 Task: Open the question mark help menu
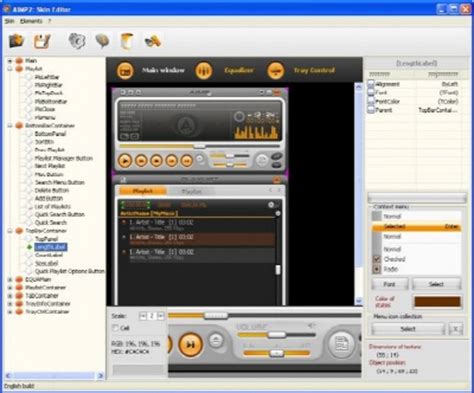coord(49,21)
